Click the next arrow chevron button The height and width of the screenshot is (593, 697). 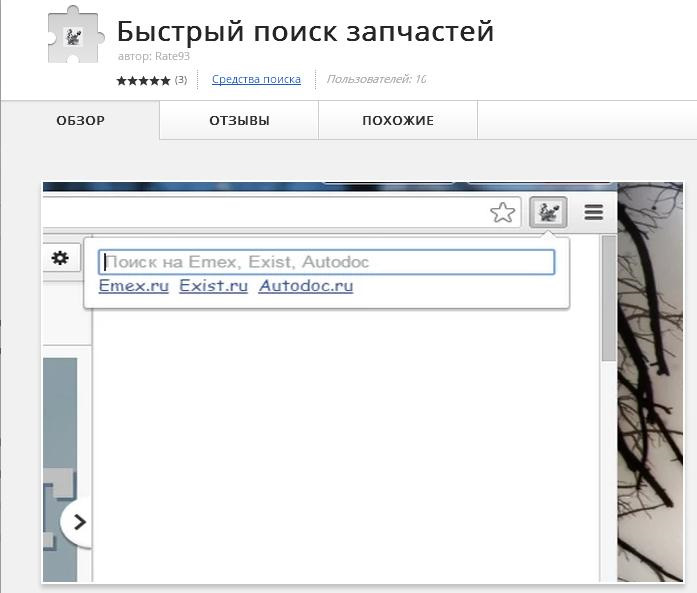pyautogui.click(x=79, y=522)
